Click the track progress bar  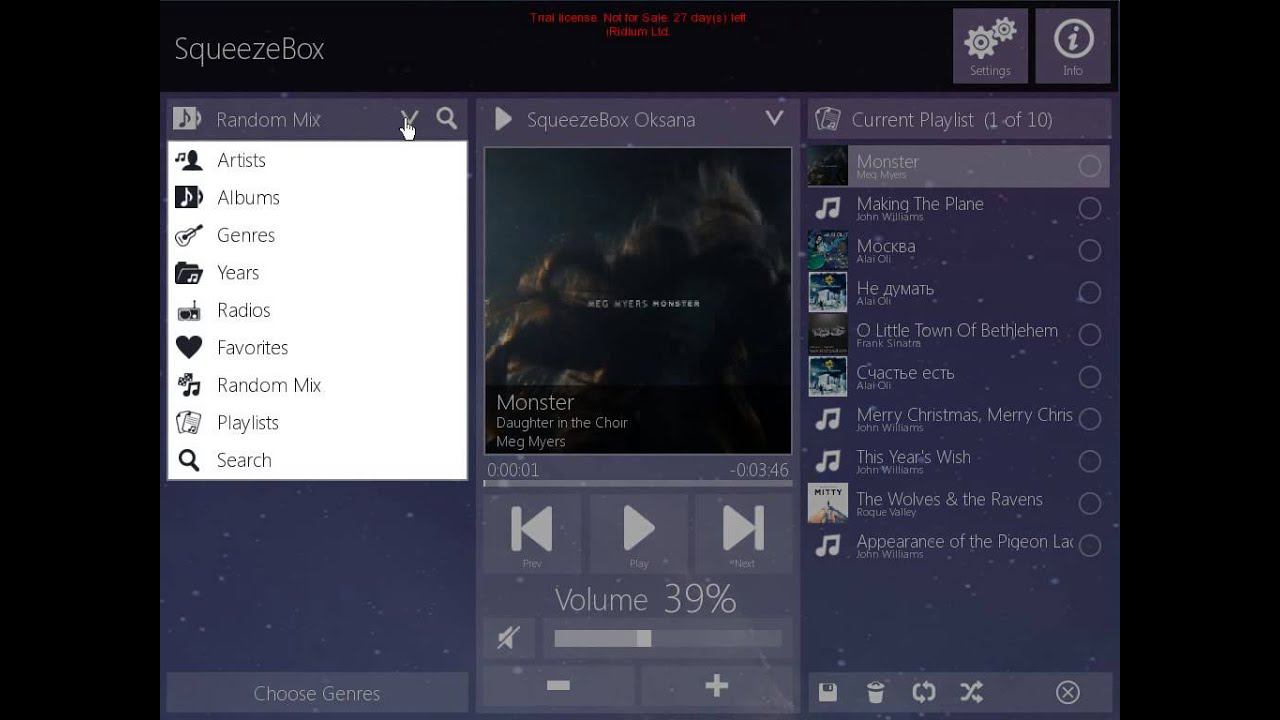[638, 484]
